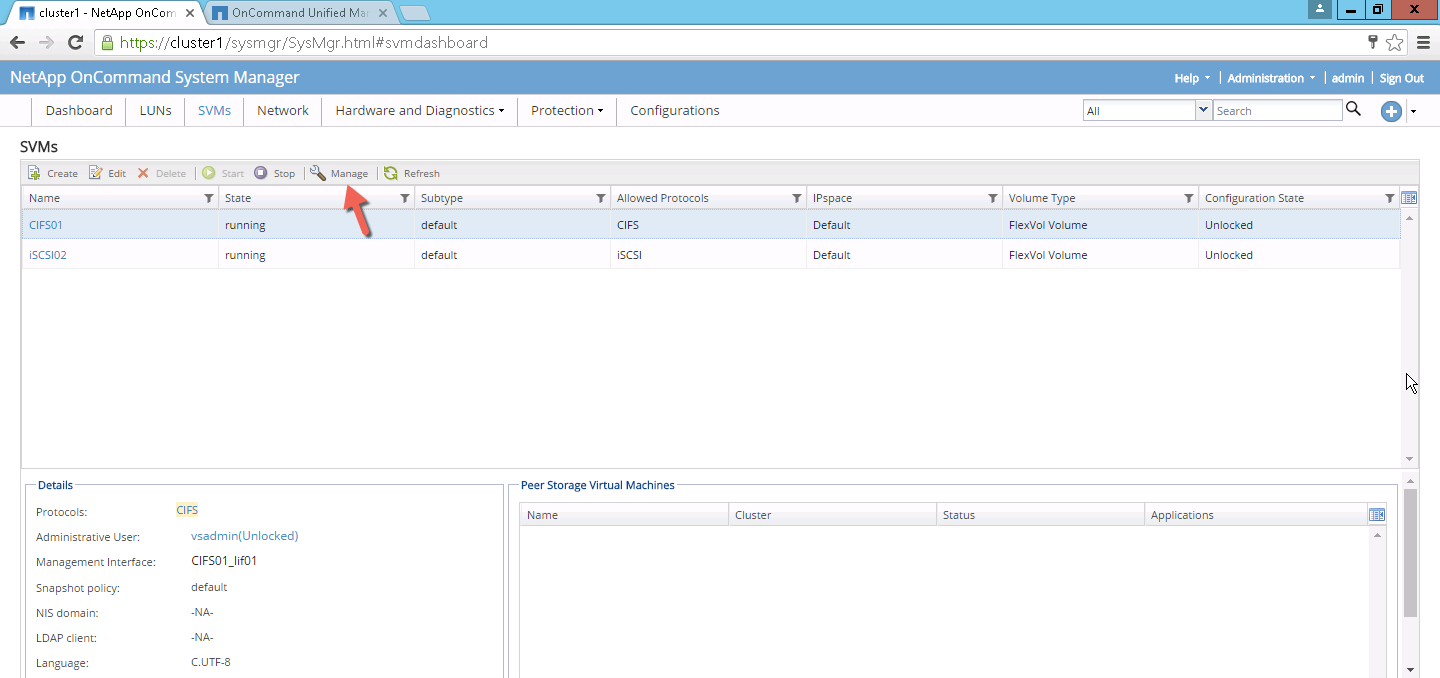Click the Manage wrench icon
The height and width of the screenshot is (678, 1440).
pos(318,173)
